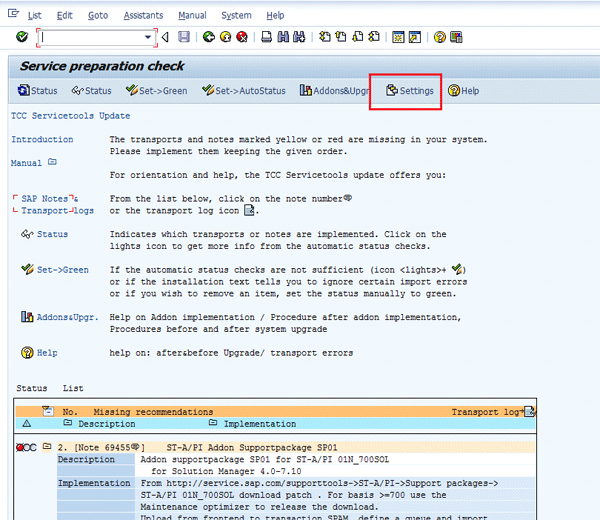
Task: Open Addons&Upgr toolbar button
Action: tap(335, 91)
